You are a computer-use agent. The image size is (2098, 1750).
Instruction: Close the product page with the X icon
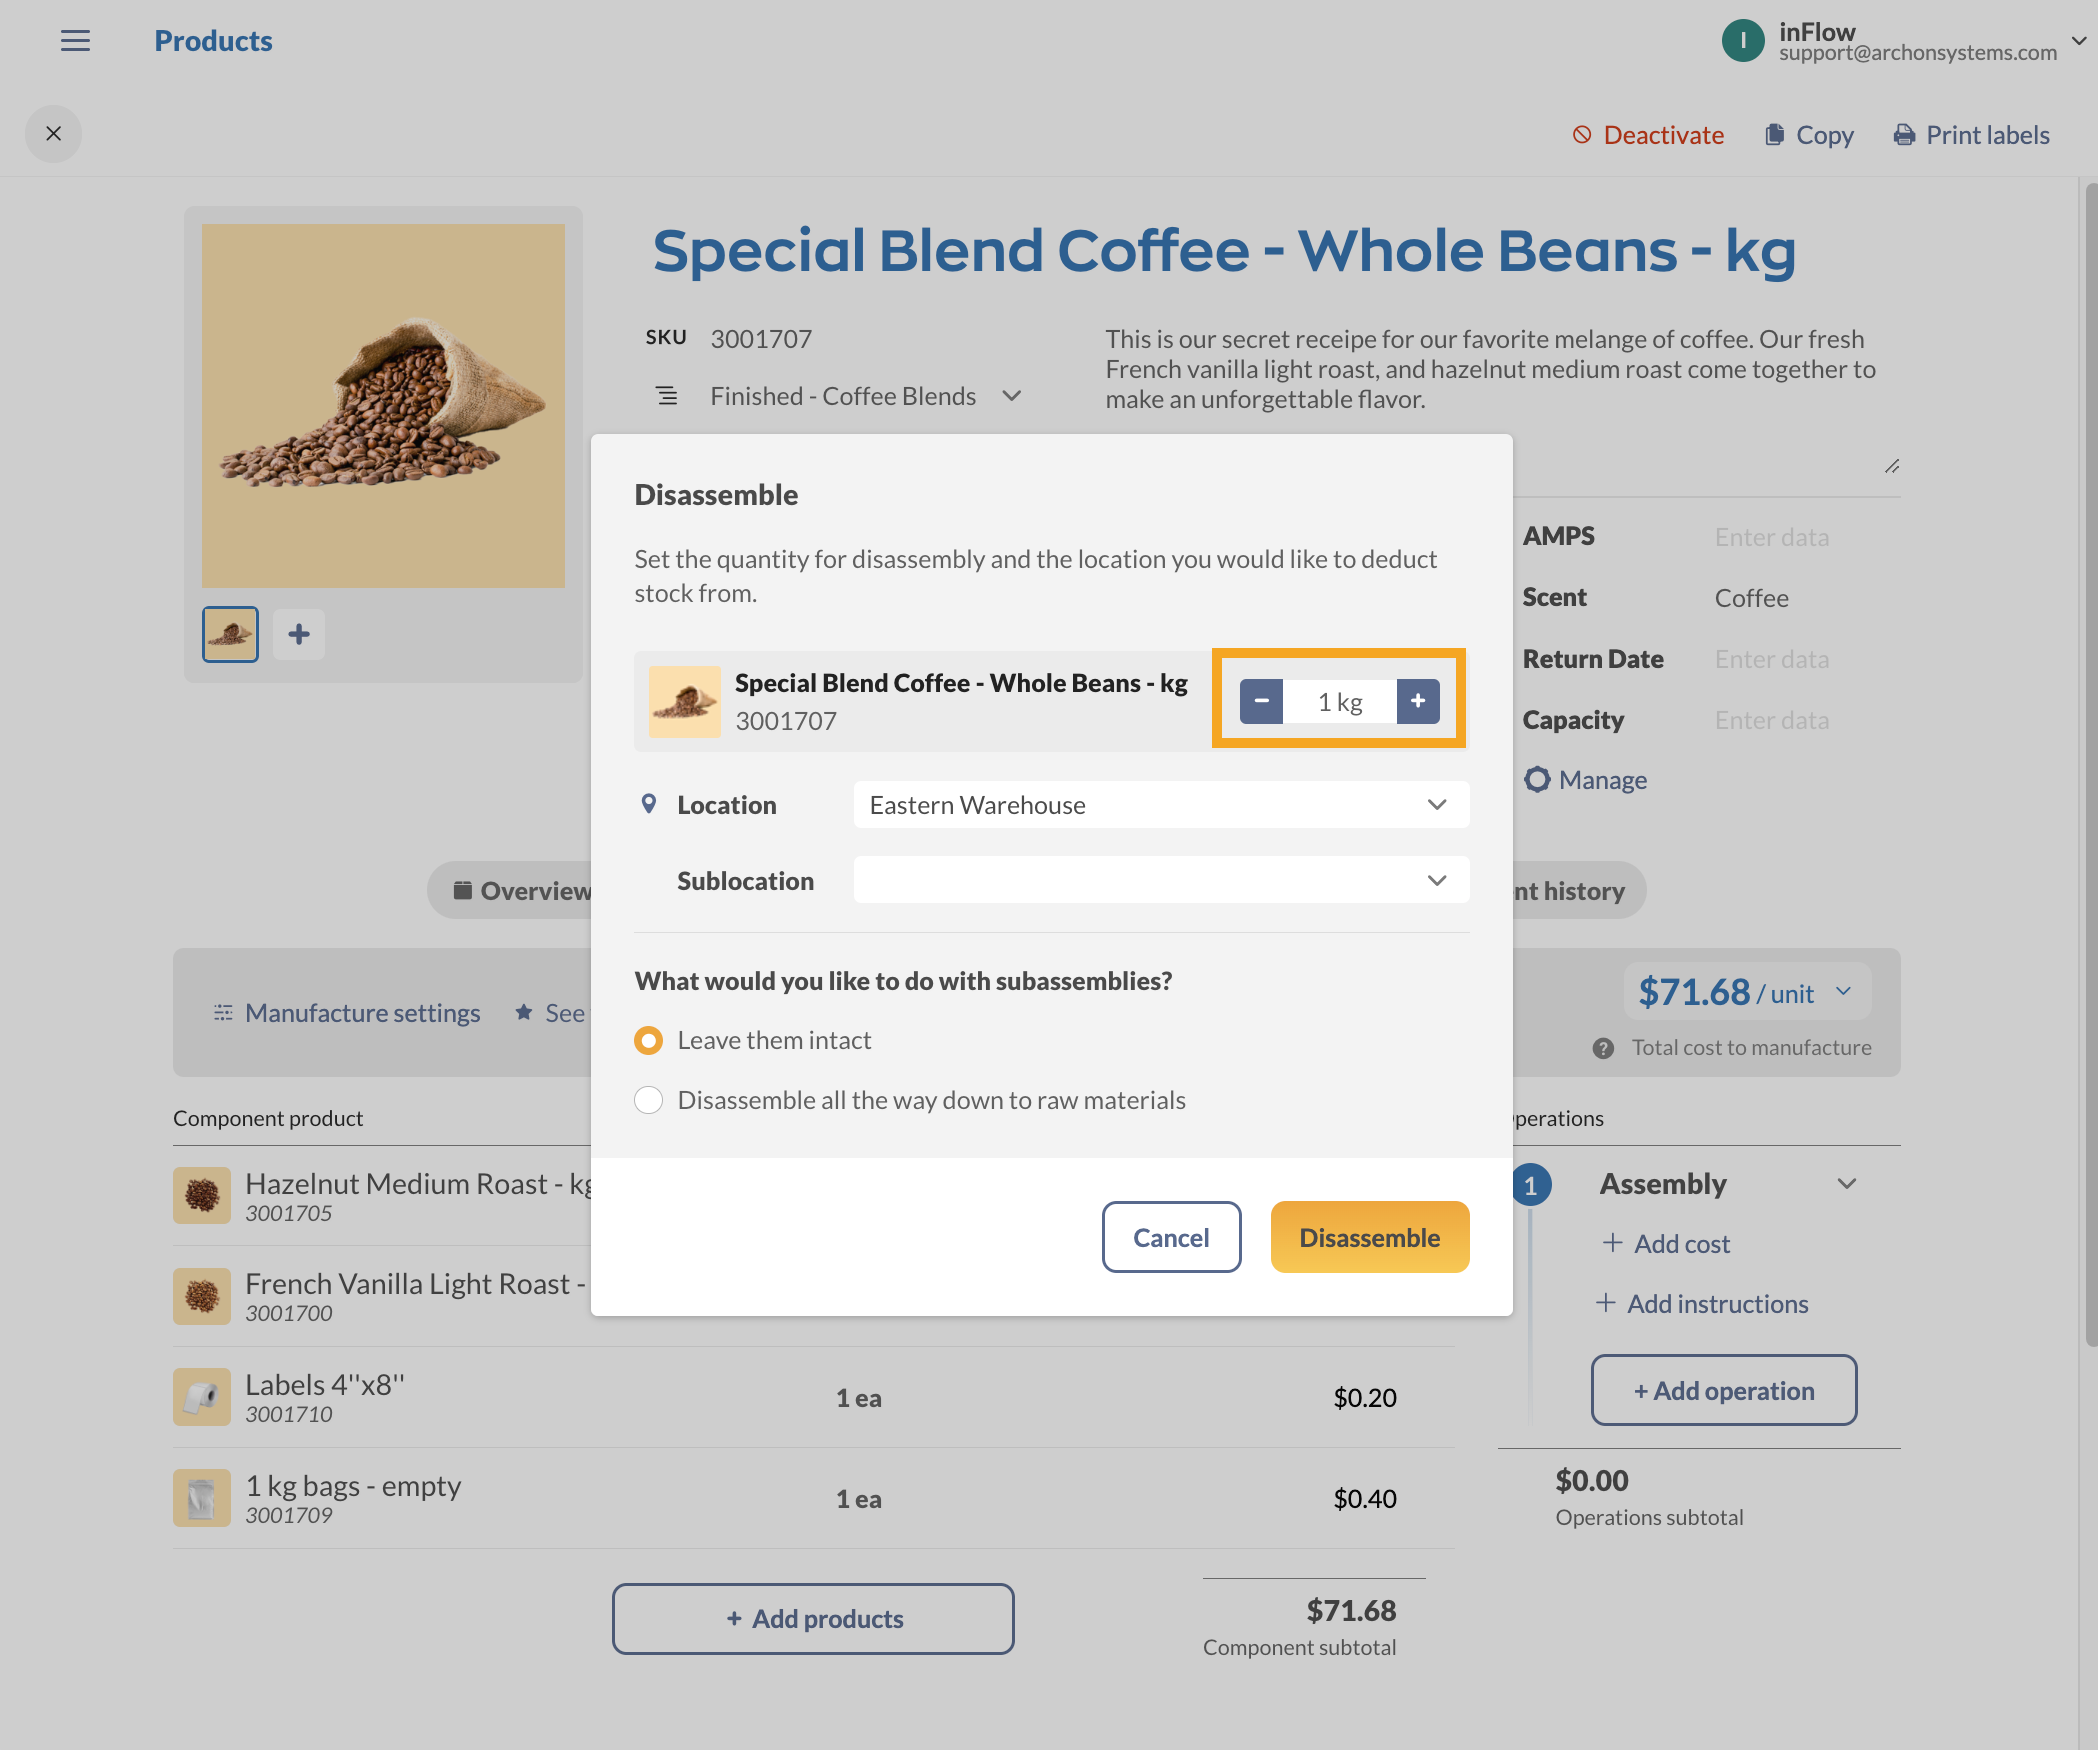pyautogui.click(x=54, y=134)
